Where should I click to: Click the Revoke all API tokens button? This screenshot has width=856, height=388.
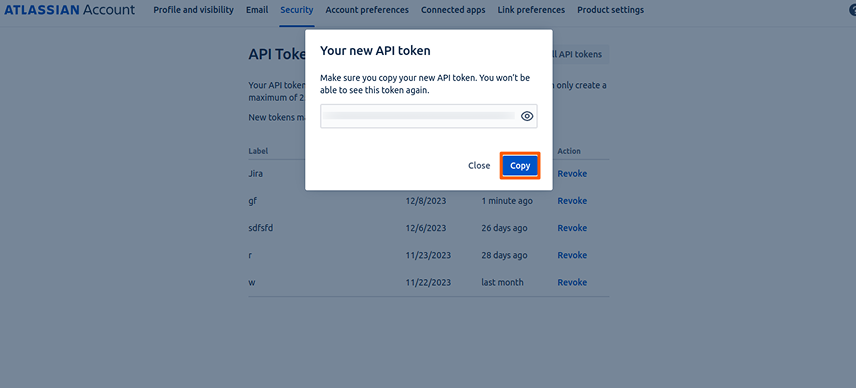580,55
